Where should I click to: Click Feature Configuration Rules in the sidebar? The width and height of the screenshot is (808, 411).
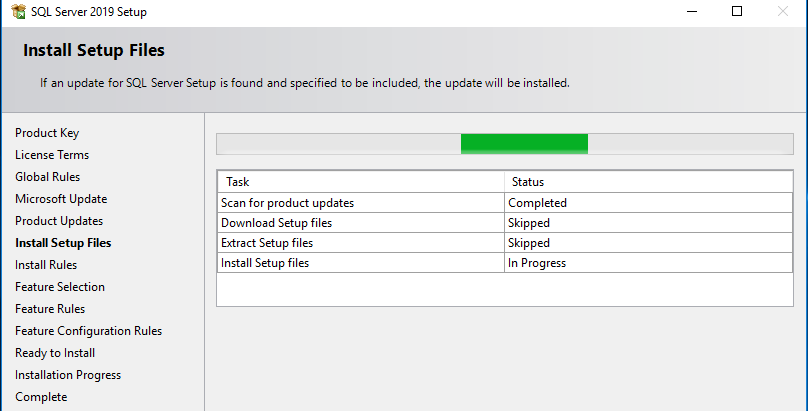click(88, 331)
